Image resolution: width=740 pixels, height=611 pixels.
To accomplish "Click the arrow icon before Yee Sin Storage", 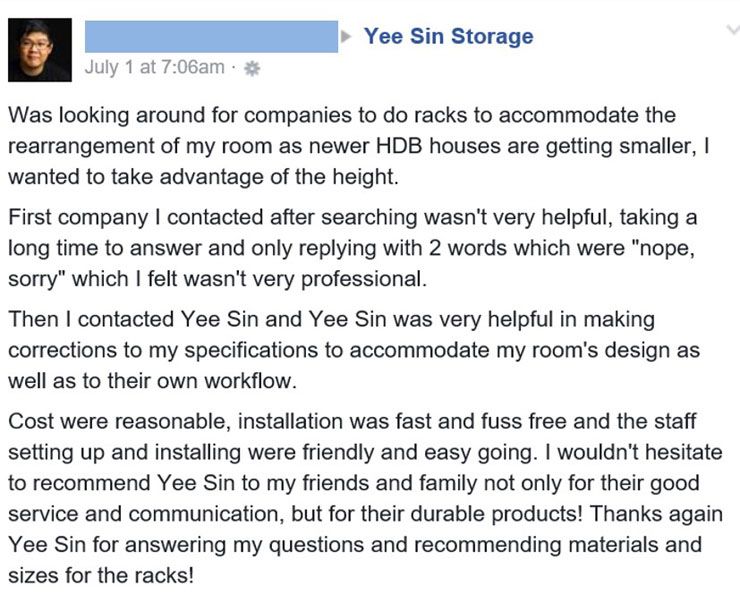I will (x=347, y=36).
